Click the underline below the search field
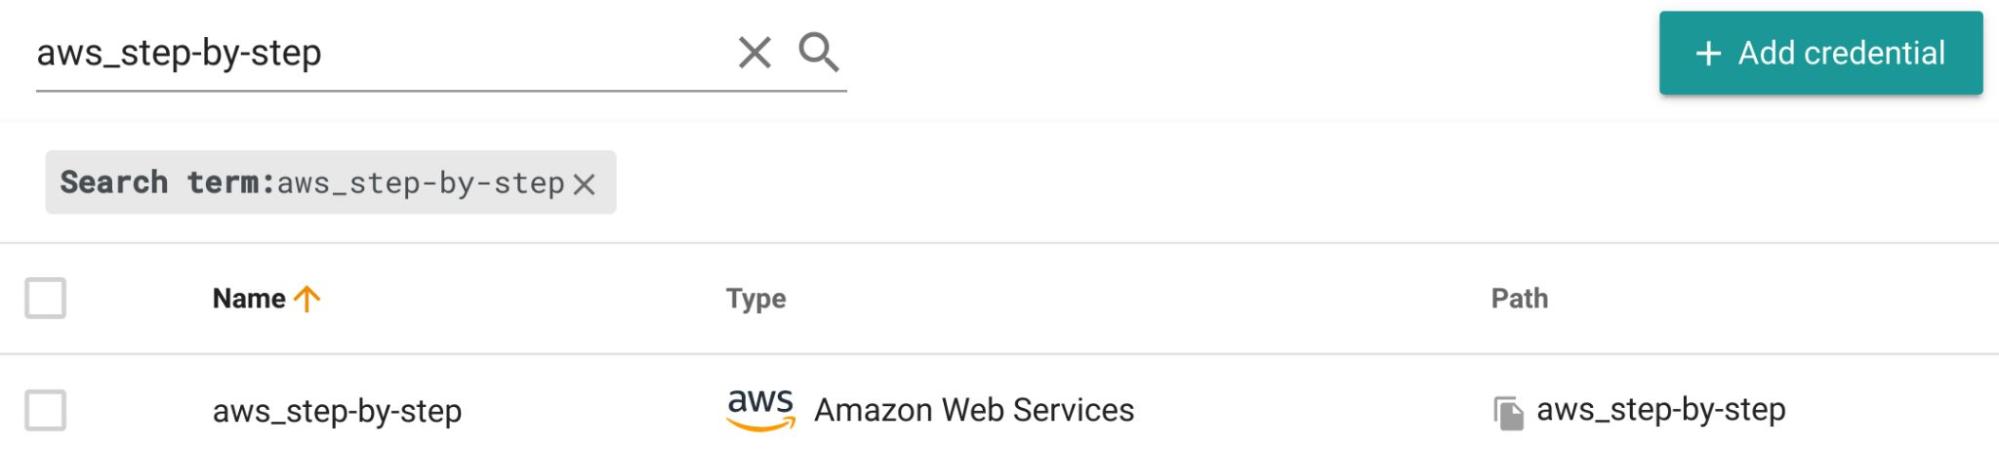 (x=440, y=91)
